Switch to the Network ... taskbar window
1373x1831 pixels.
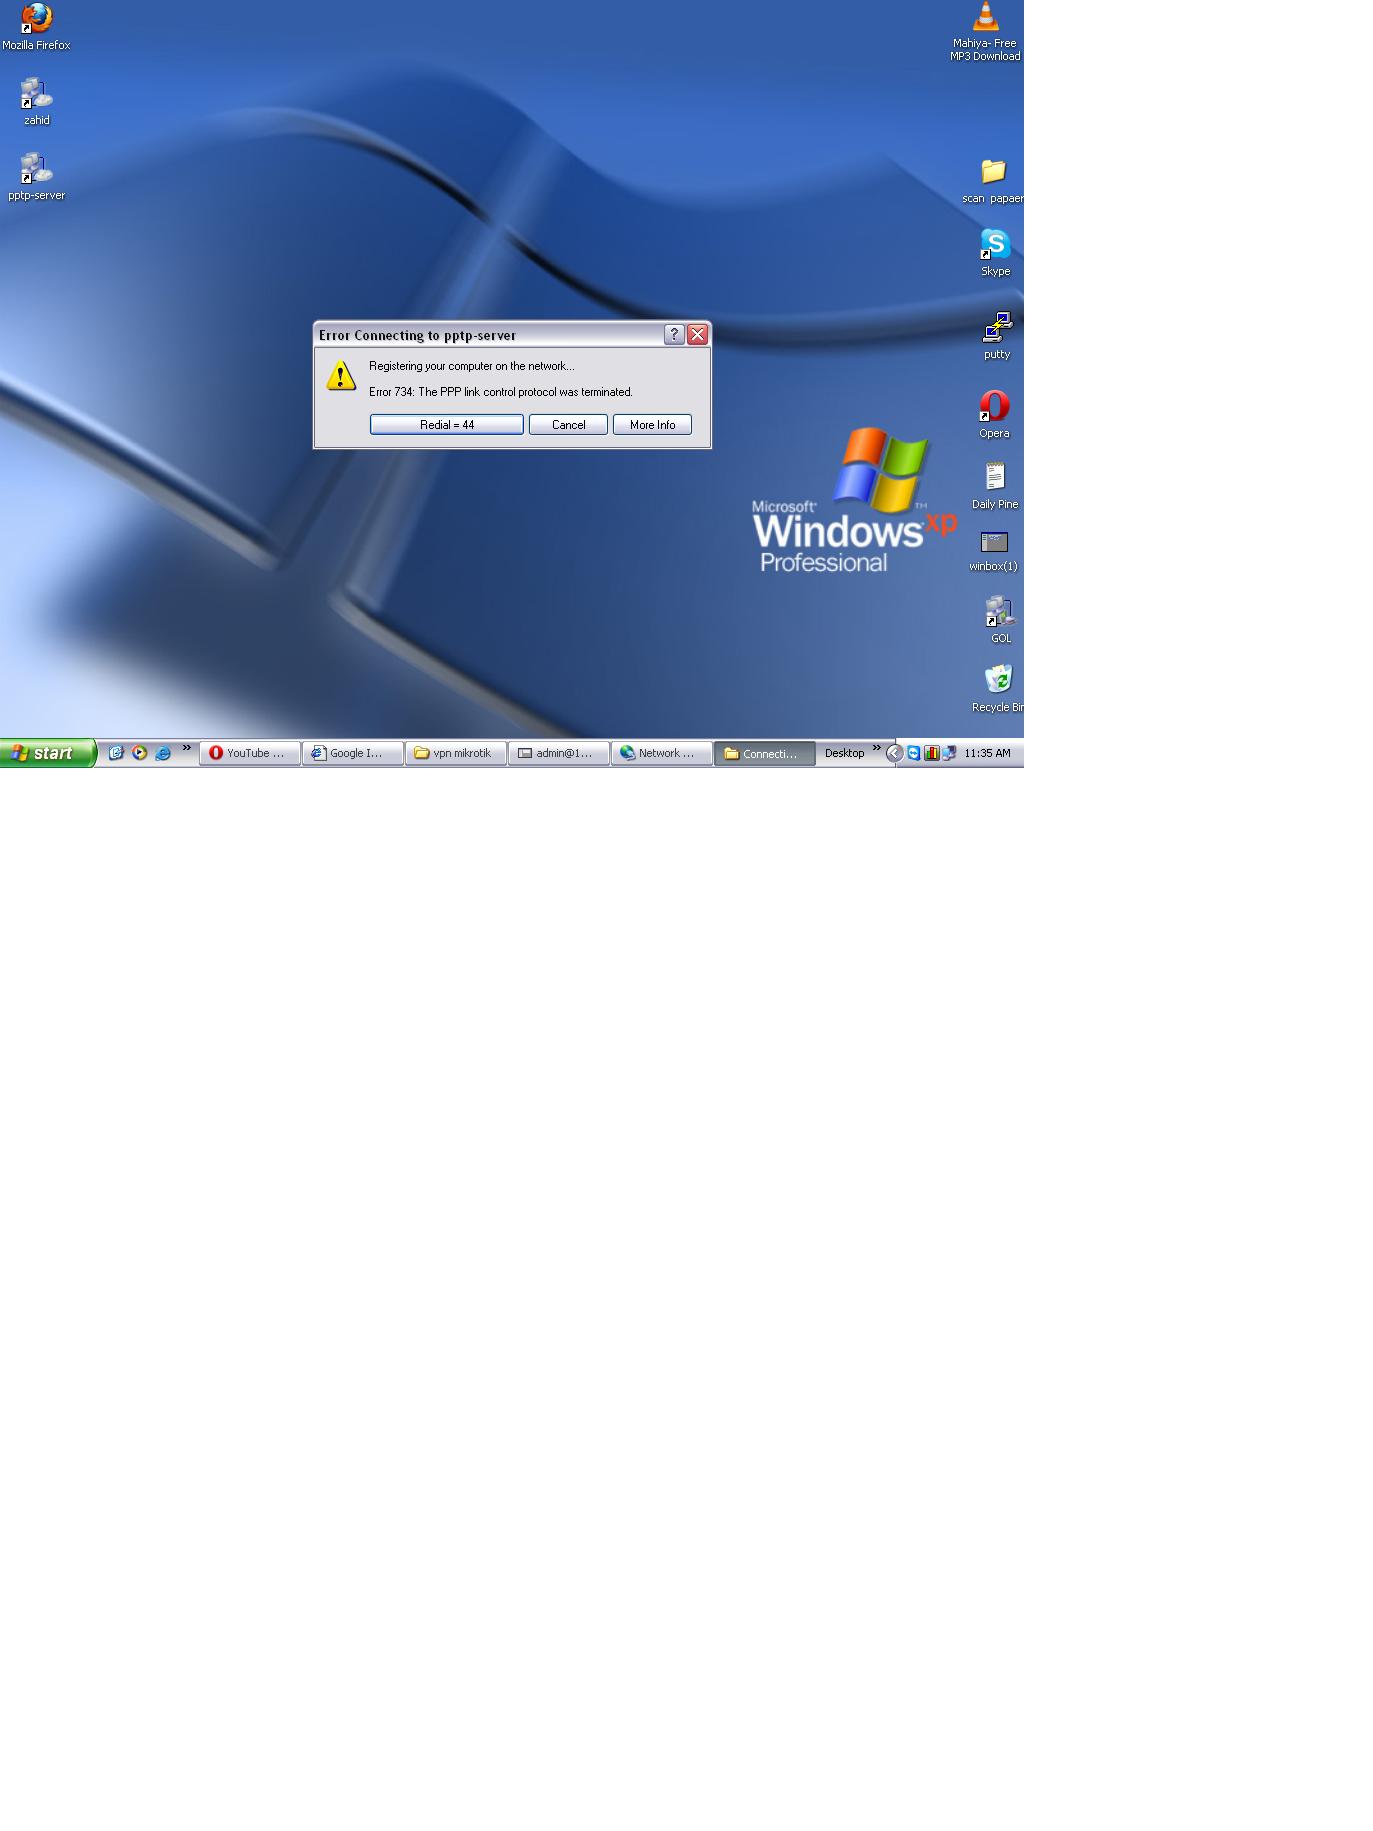point(662,753)
